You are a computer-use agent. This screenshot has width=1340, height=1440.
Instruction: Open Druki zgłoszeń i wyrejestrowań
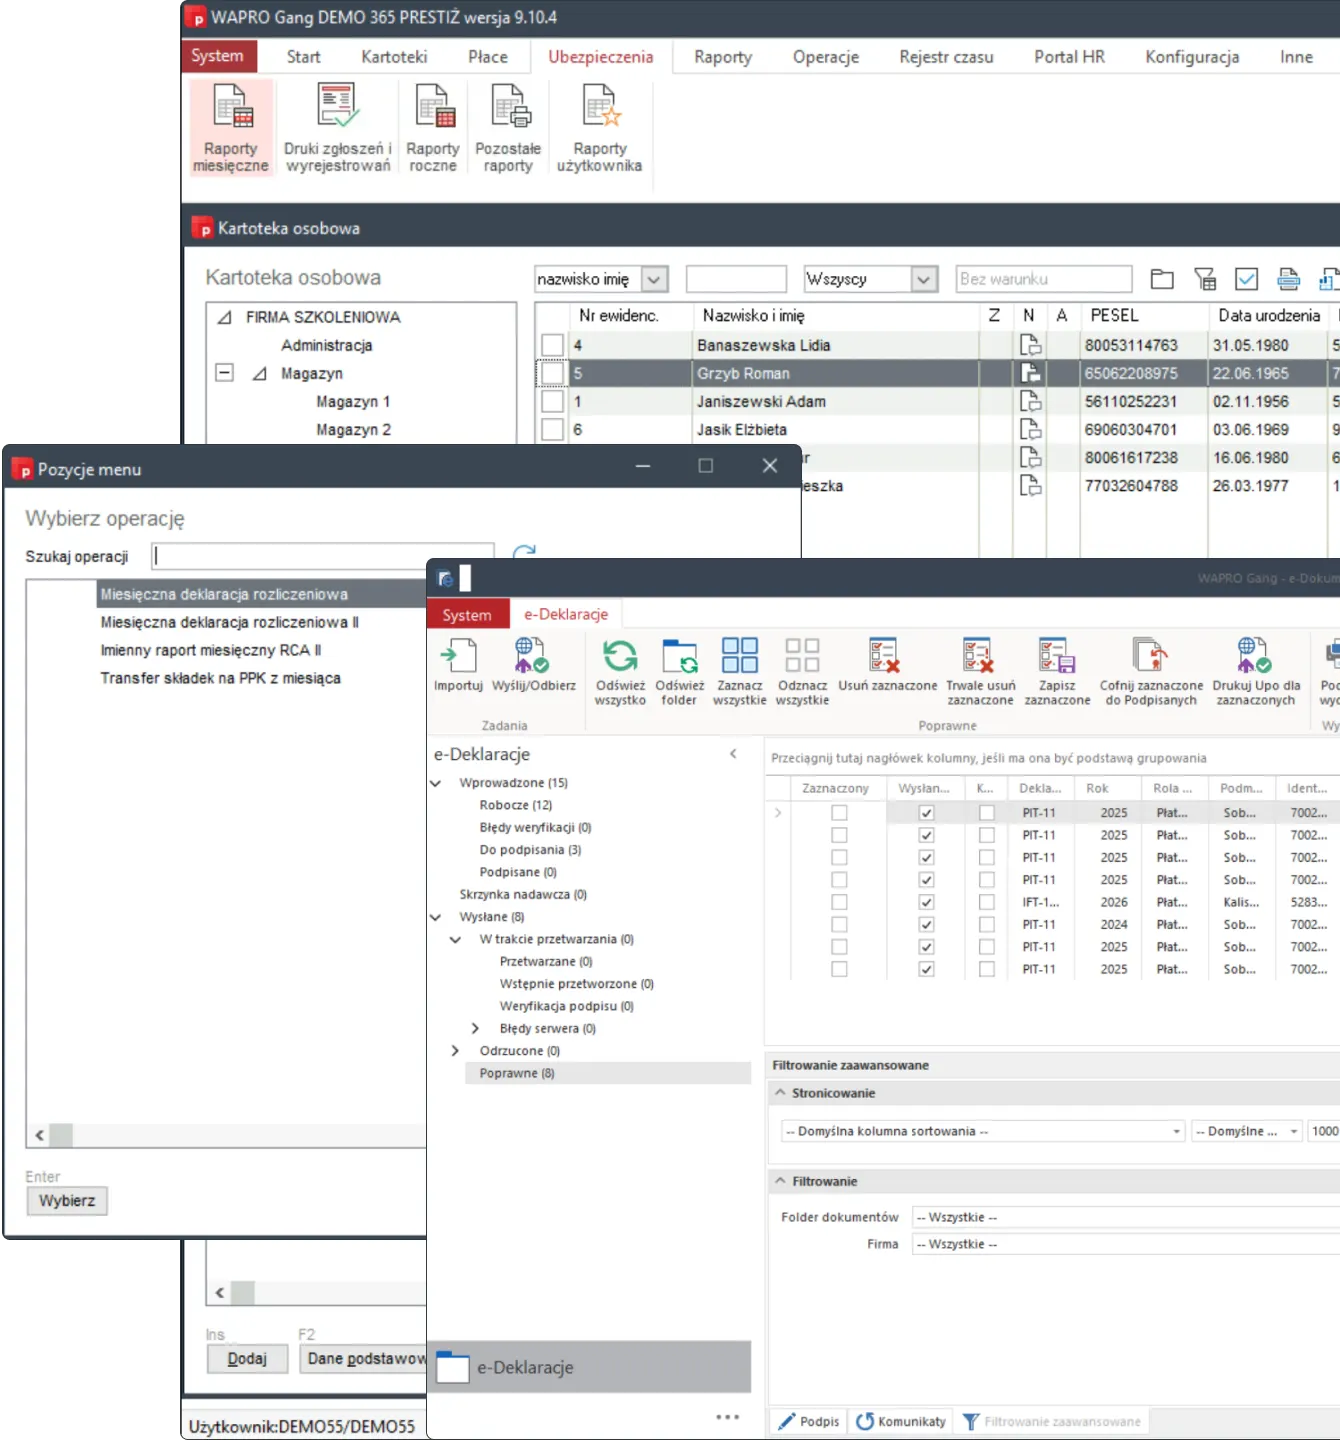coord(337,129)
